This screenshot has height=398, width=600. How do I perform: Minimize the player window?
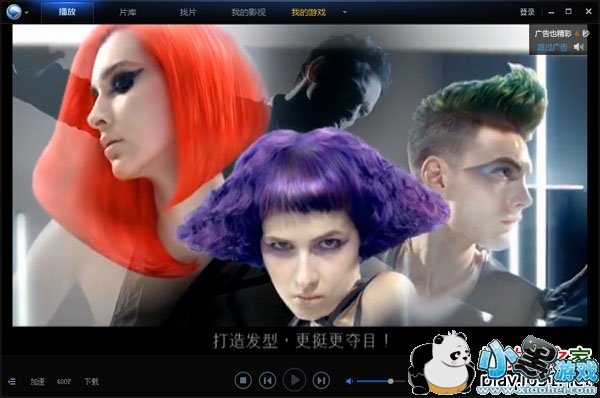[x=551, y=12]
